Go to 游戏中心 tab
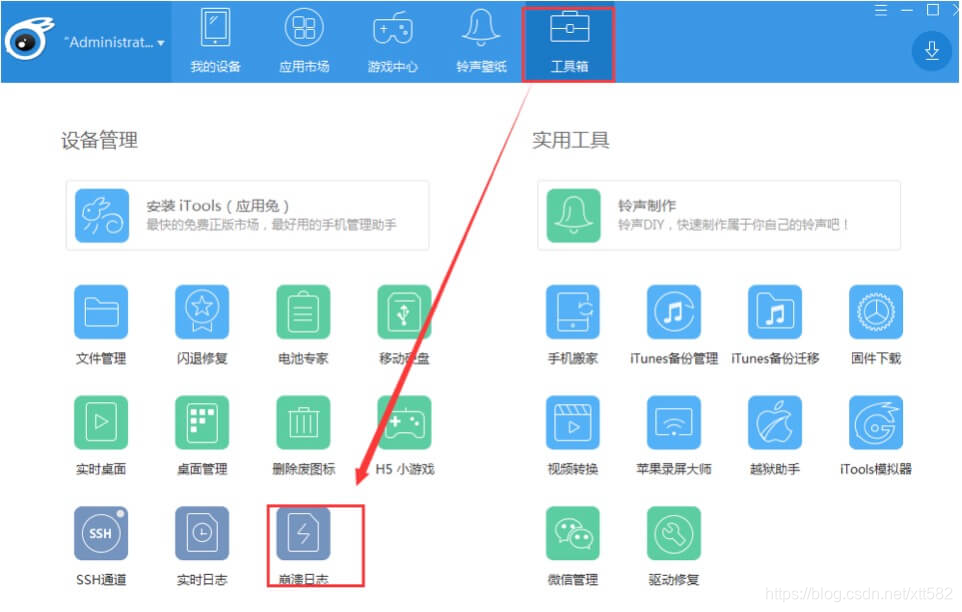Image resolution: width=962 pixels, height=612 pixels. tap(393, 41)
